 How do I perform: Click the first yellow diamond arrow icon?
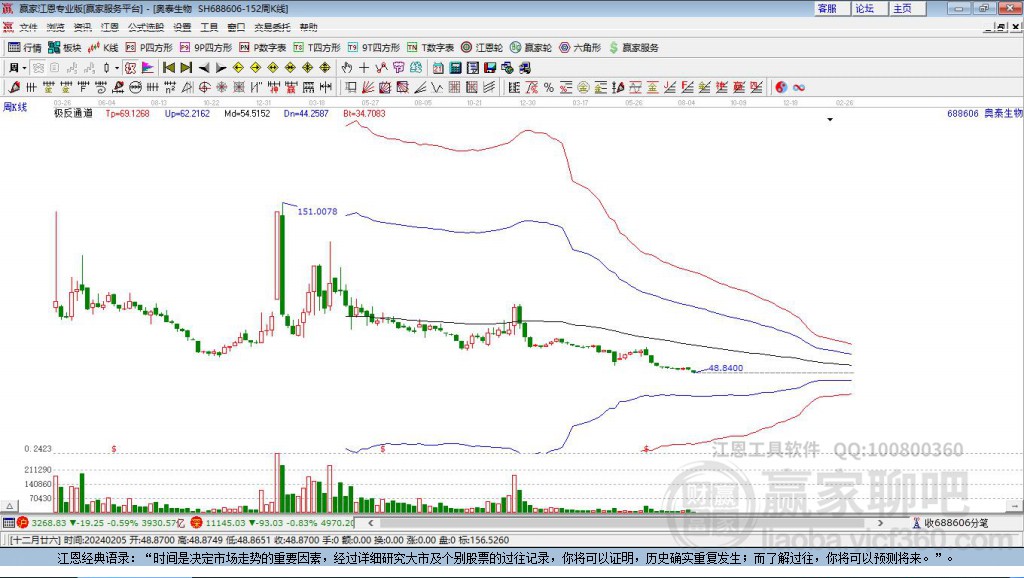(x=238, y=67)
